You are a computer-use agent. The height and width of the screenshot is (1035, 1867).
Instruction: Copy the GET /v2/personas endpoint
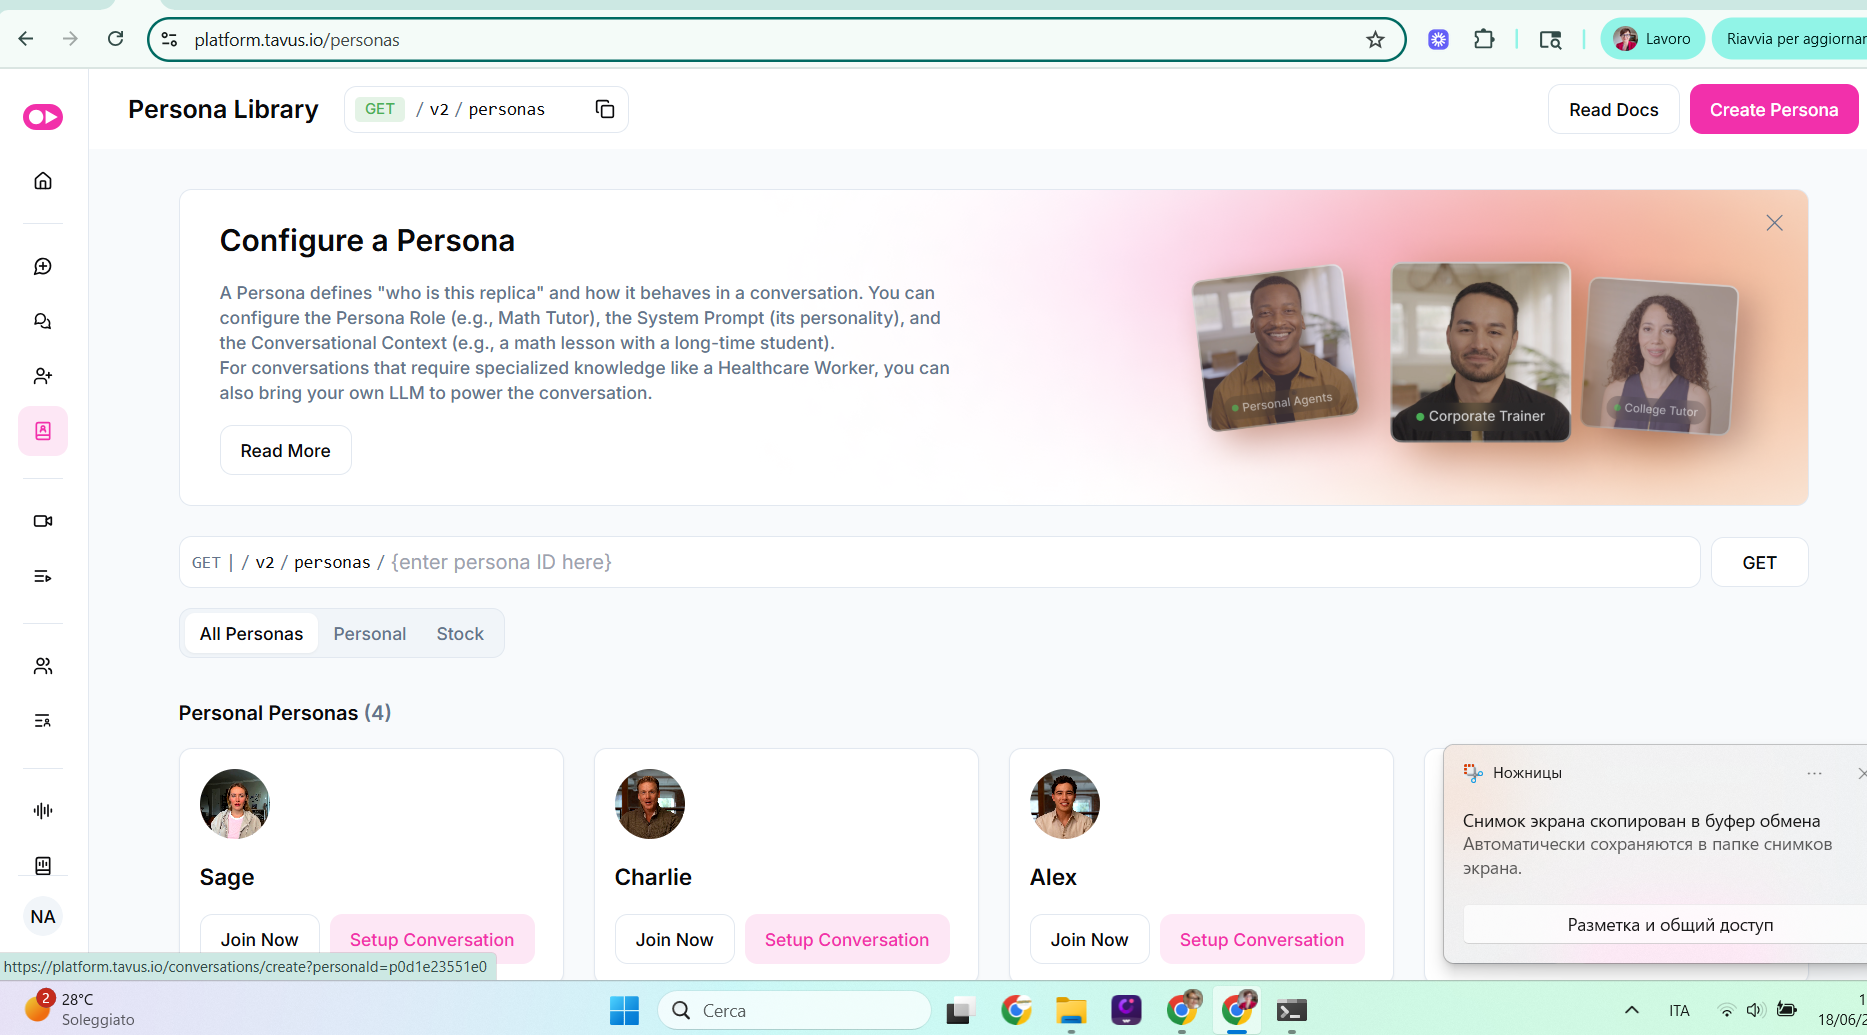pos(605,109)
